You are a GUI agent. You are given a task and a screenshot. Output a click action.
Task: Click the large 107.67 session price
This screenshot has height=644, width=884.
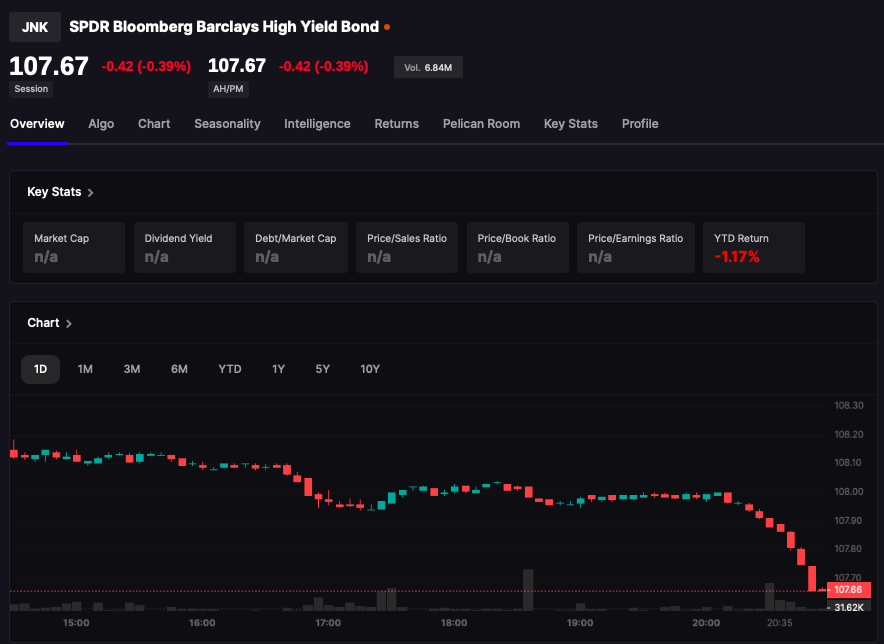coord(49,67)
